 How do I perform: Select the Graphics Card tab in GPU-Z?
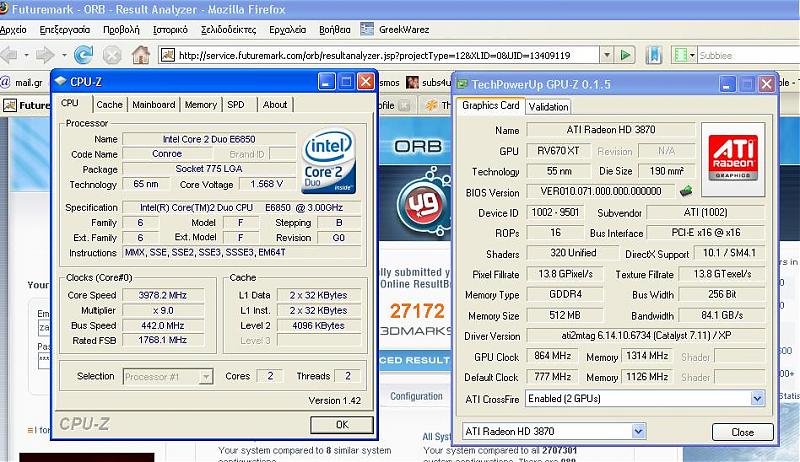point(490,106)
